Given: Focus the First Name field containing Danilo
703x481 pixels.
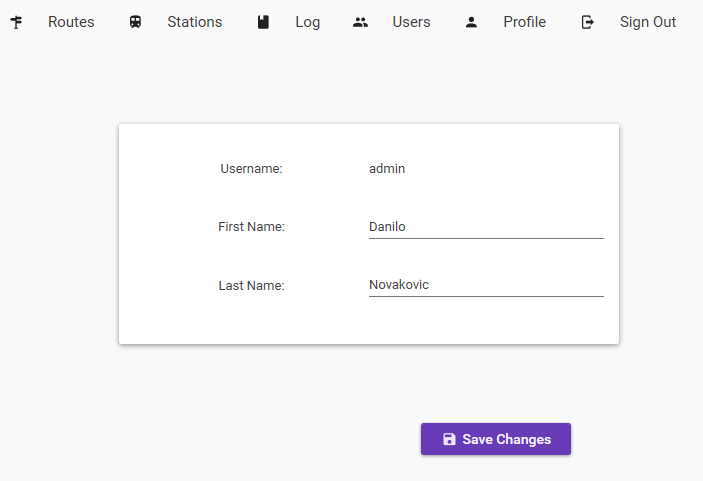Looking at the screenshot, I should (x=486, y=227).
